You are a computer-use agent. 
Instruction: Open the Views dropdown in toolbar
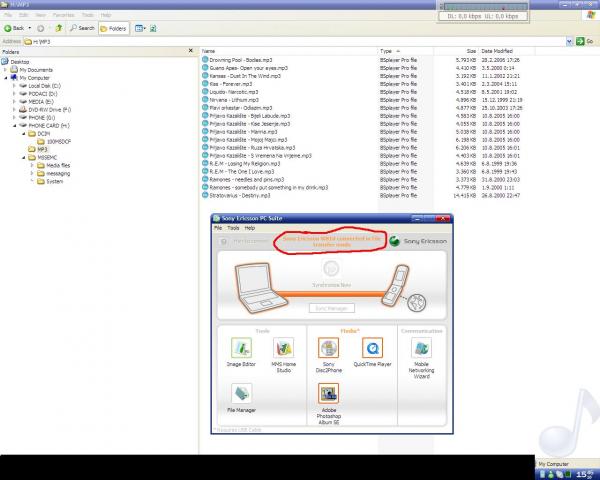(140, 28)
